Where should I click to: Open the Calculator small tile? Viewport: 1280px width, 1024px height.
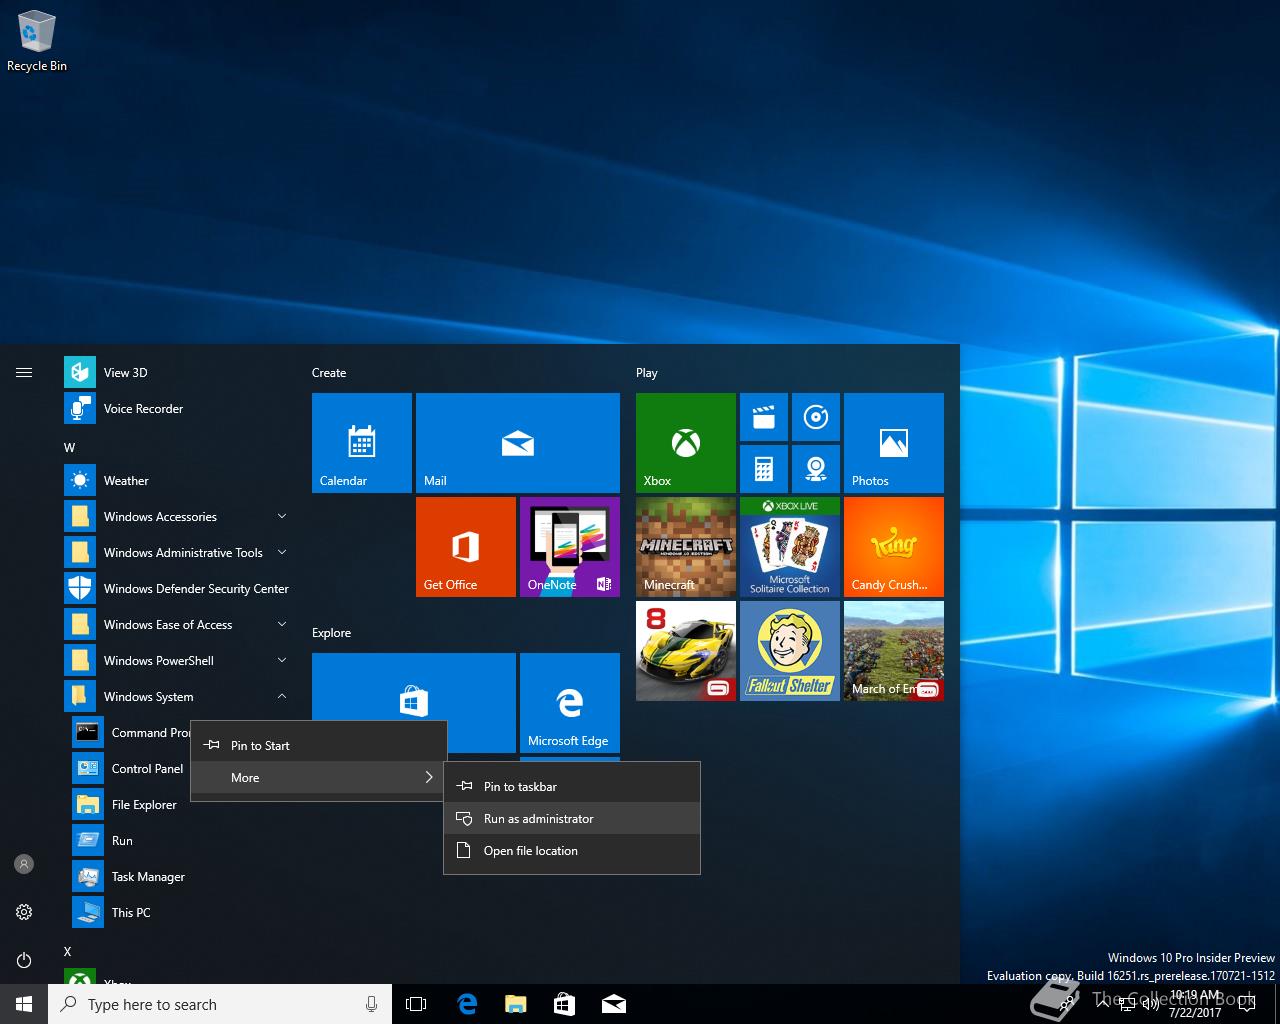point(764,469)
